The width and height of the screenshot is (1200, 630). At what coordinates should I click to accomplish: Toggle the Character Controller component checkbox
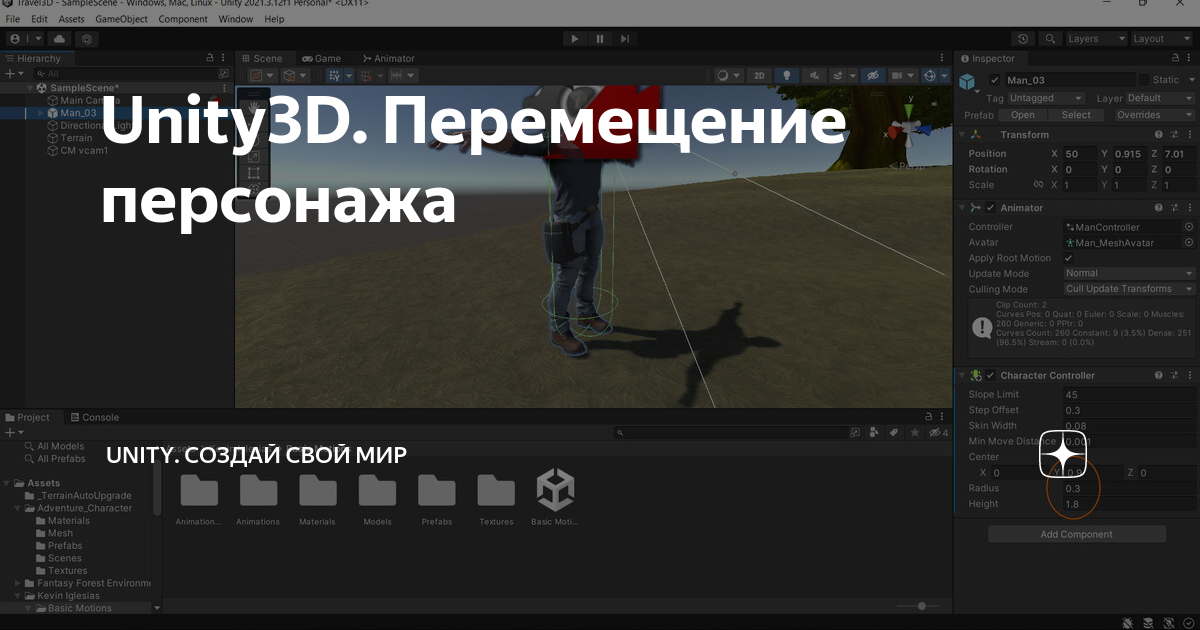click(991, 374)
